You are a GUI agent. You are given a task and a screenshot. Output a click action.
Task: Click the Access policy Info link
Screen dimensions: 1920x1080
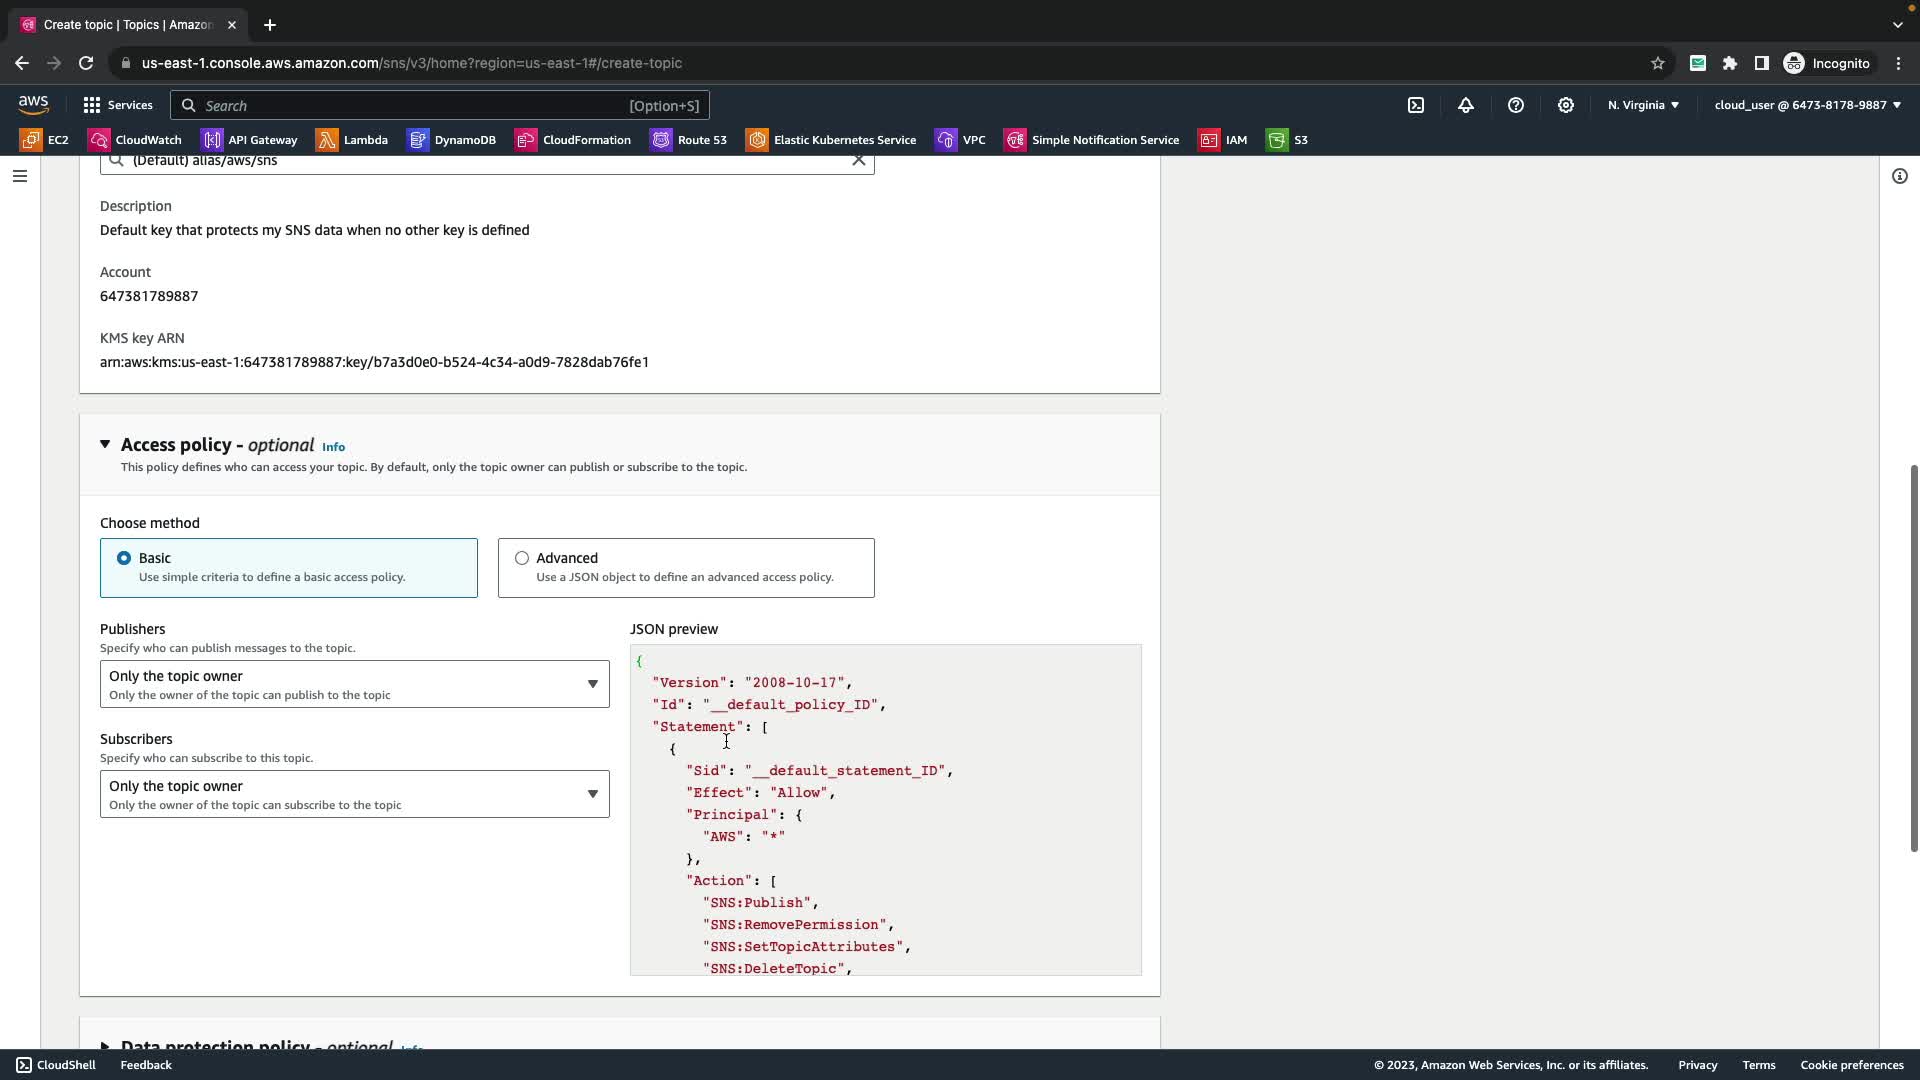pyautogui.click(x=333, y=447)
